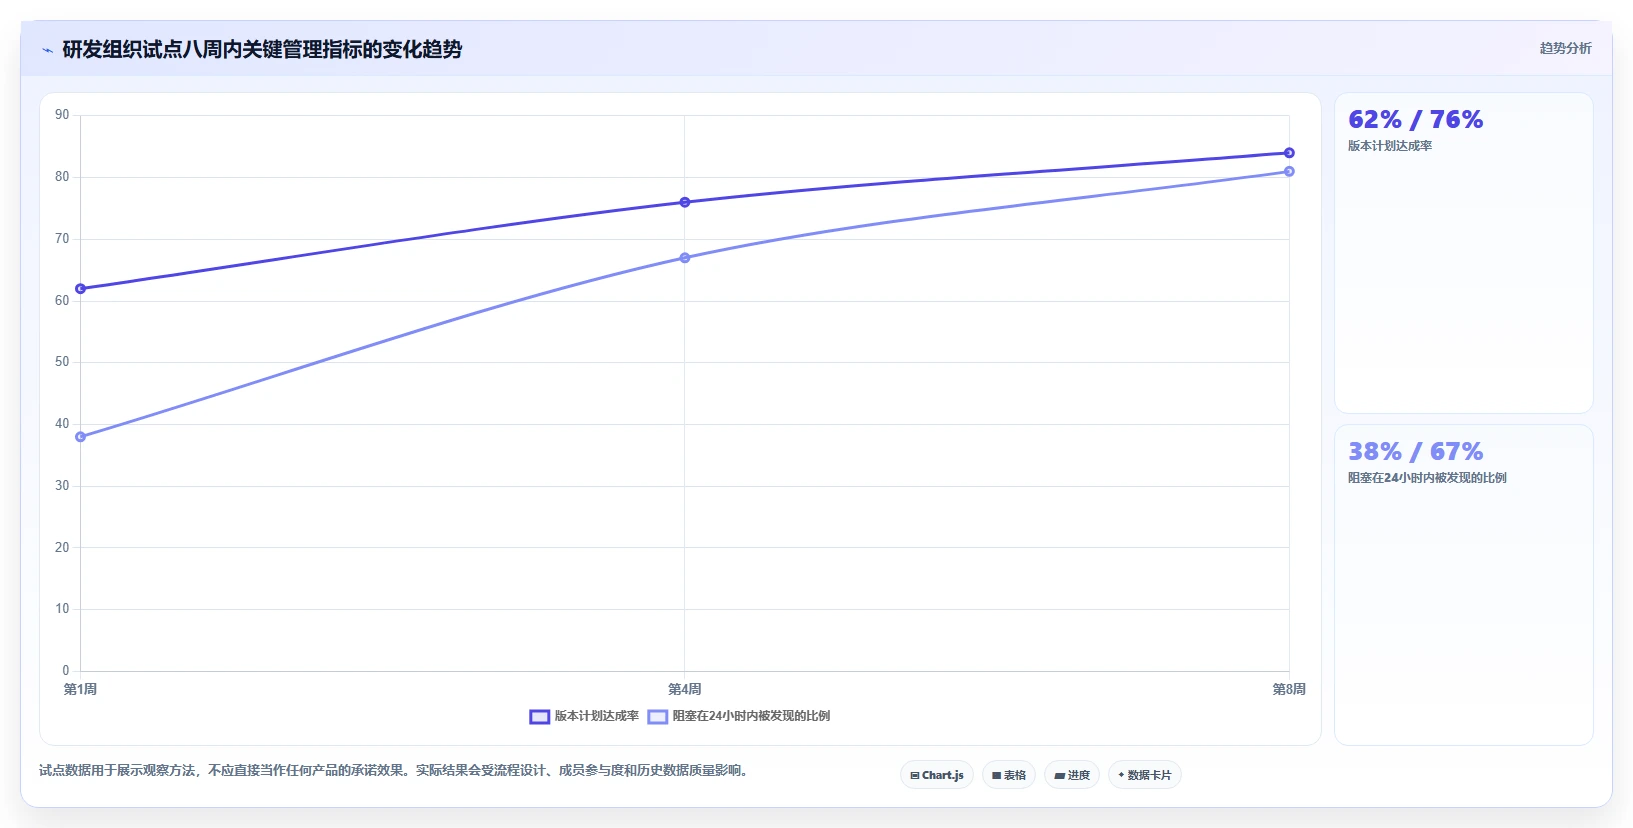The image size is (1633, 828).
Task: Select the 进度 tag chip
Action: (1072, 775)
